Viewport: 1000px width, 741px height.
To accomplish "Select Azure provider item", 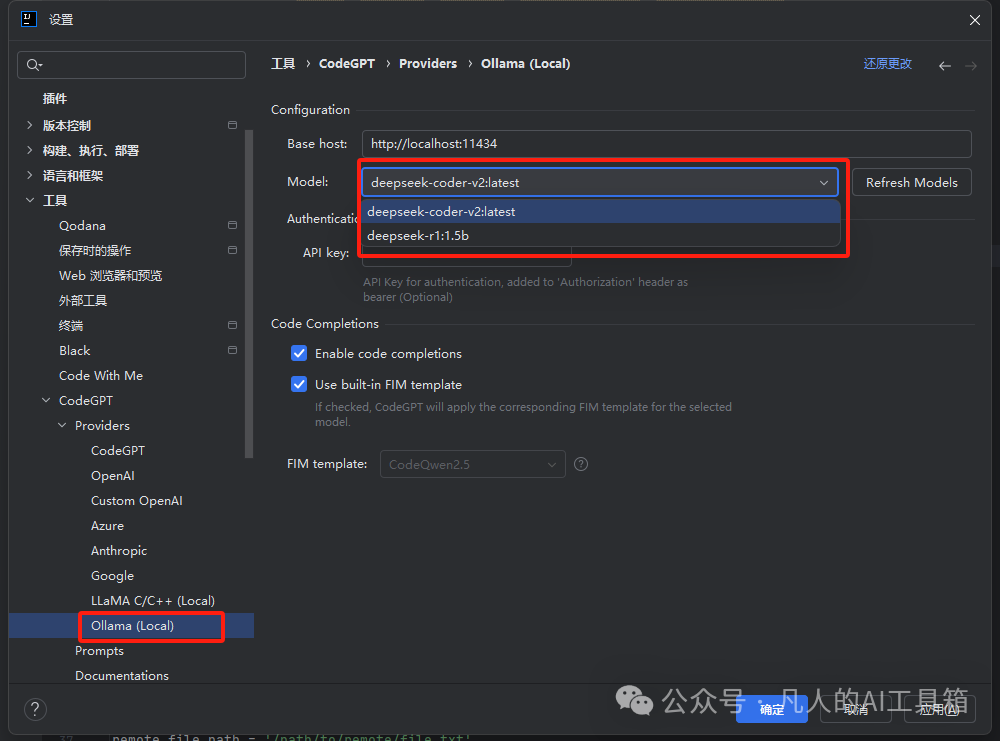I will pyautogui.click(x=107, y=525).
